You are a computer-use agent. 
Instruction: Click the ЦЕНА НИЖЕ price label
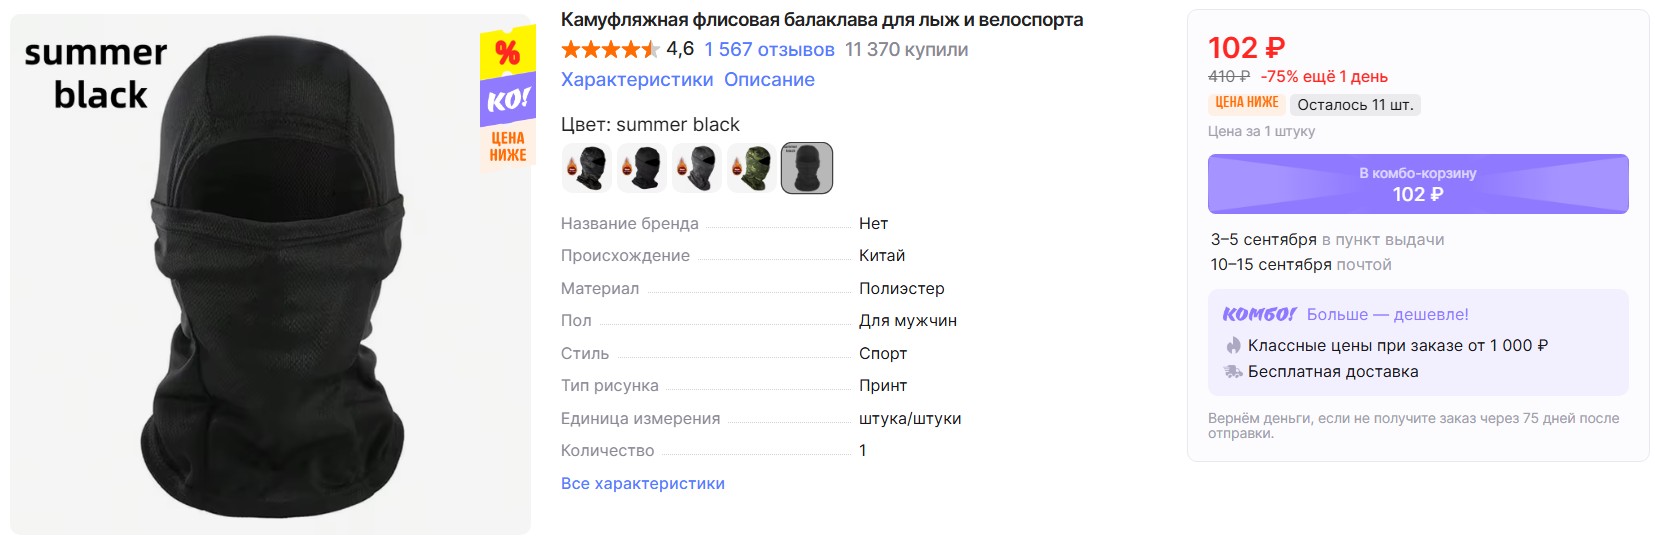click(x=1246, y=103)
